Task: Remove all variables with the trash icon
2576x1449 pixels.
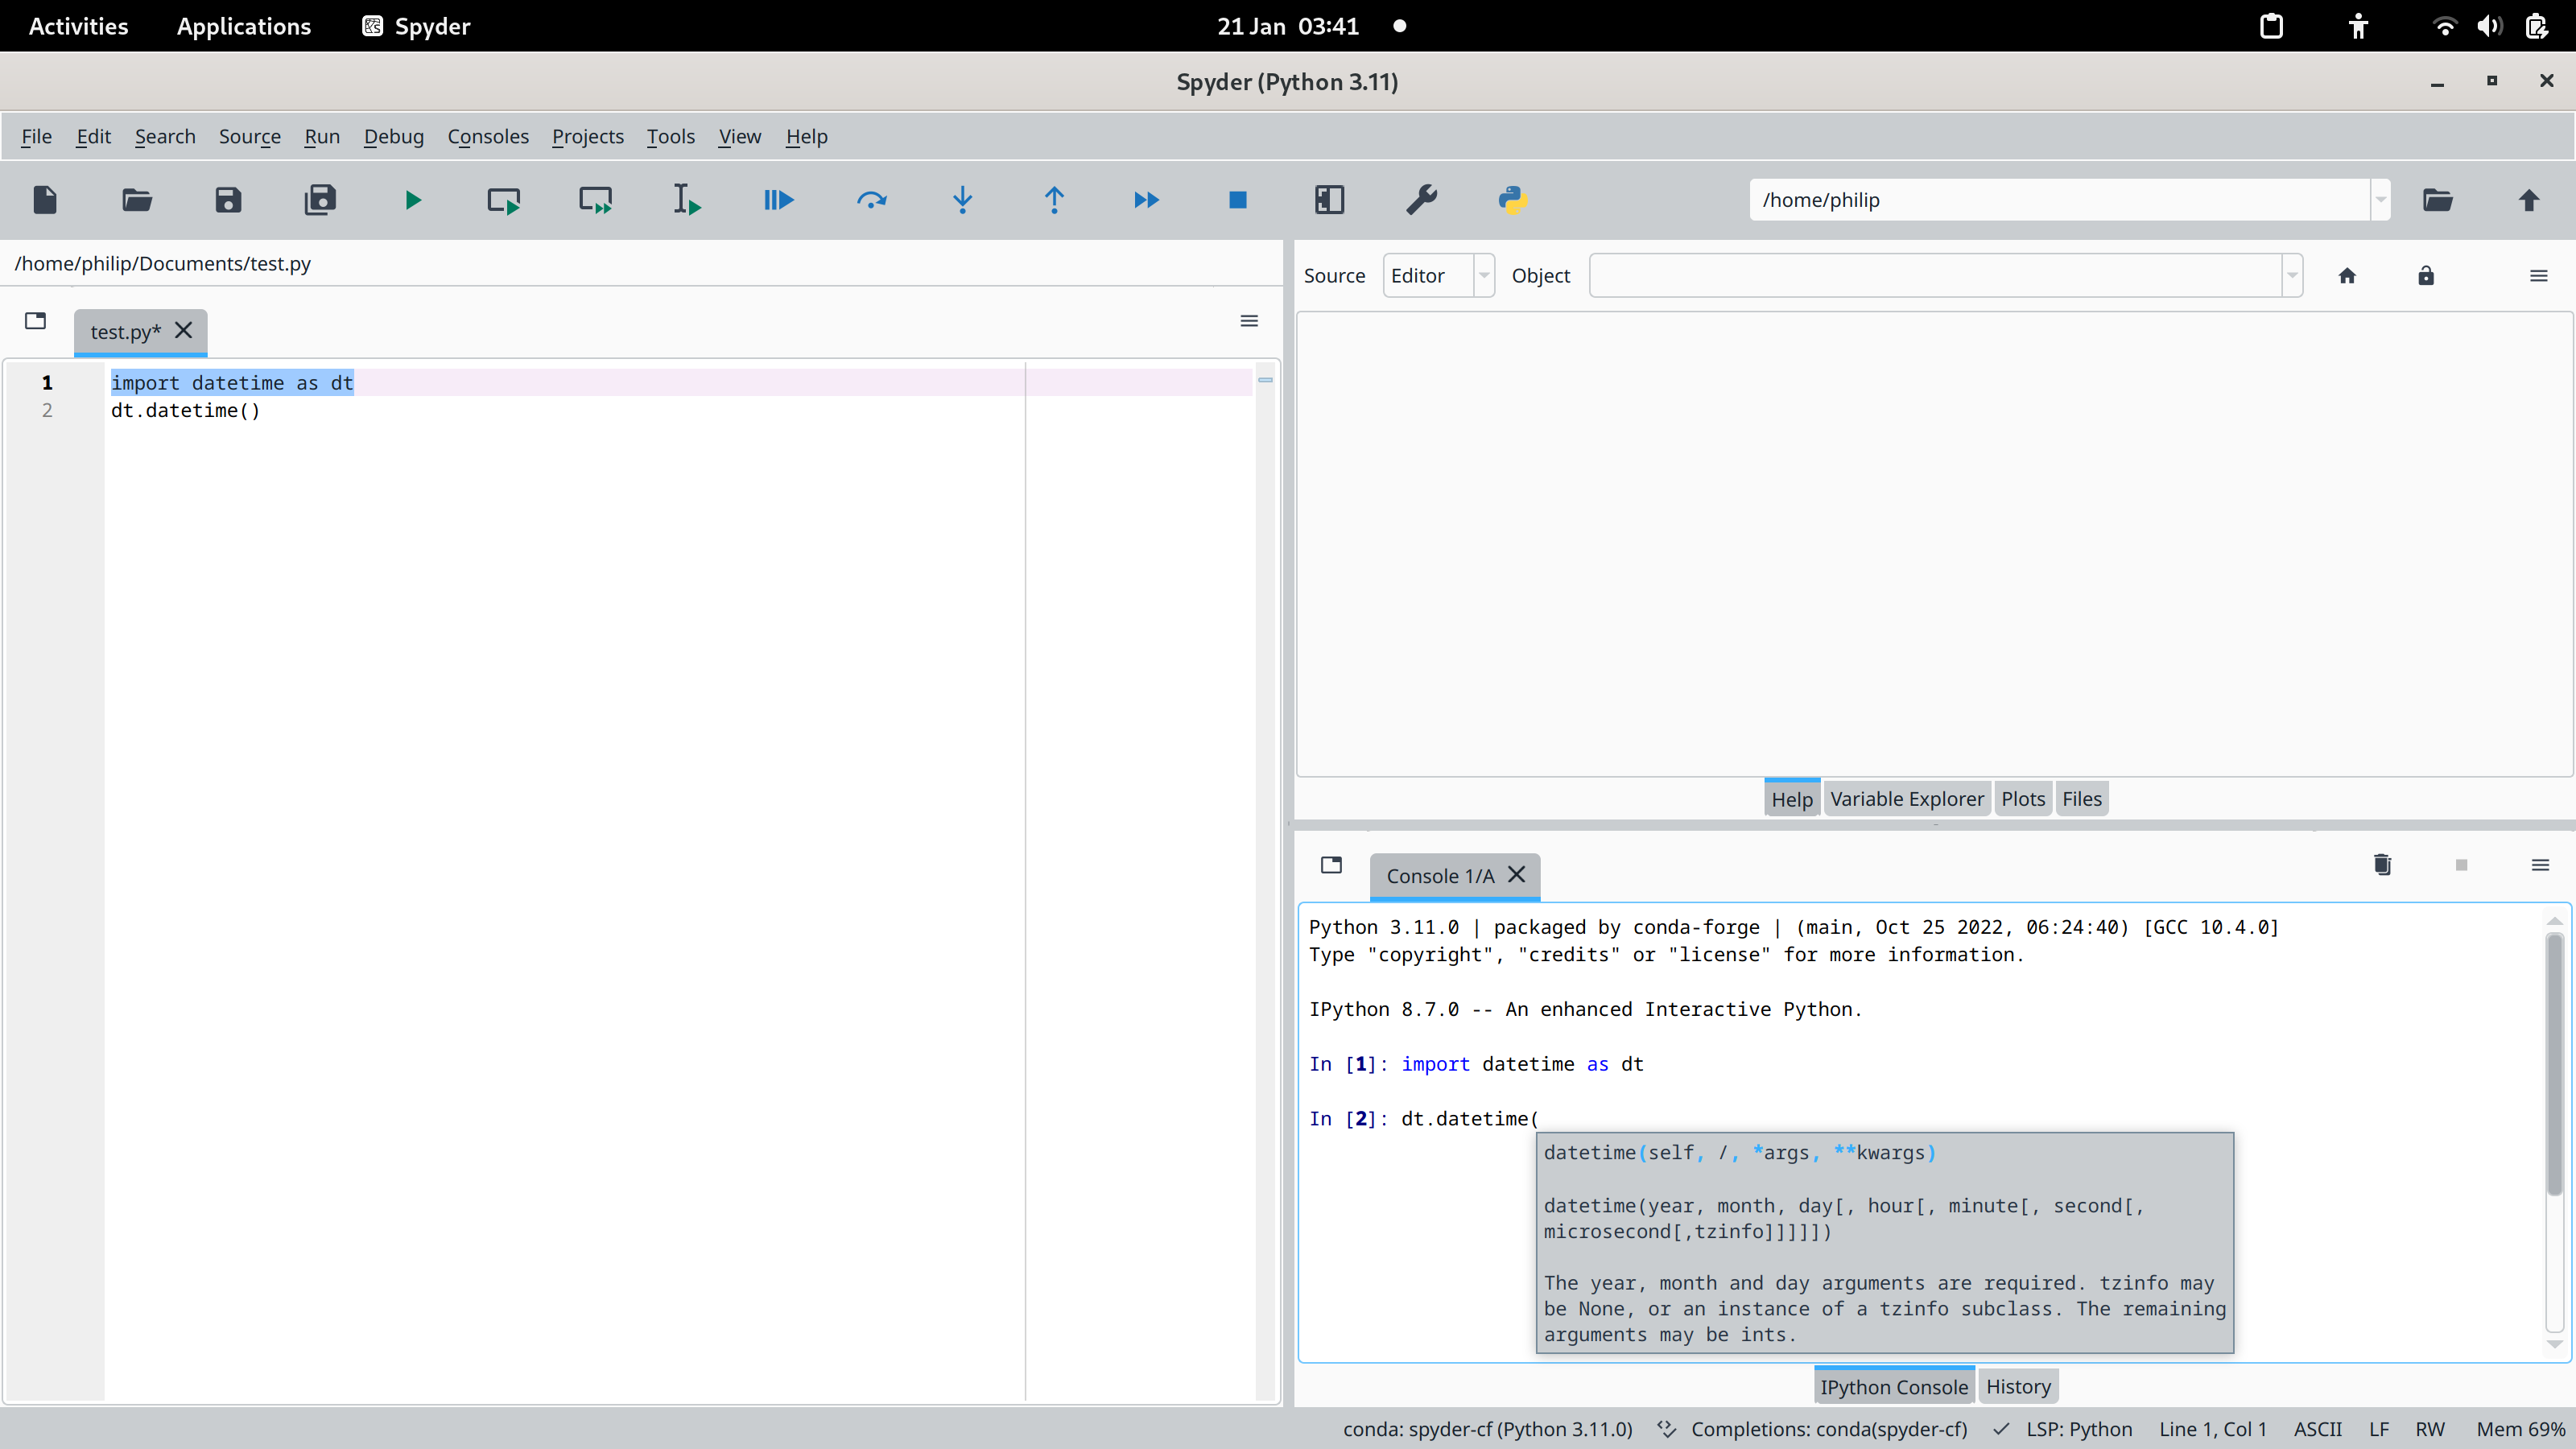Action: 2382,864
